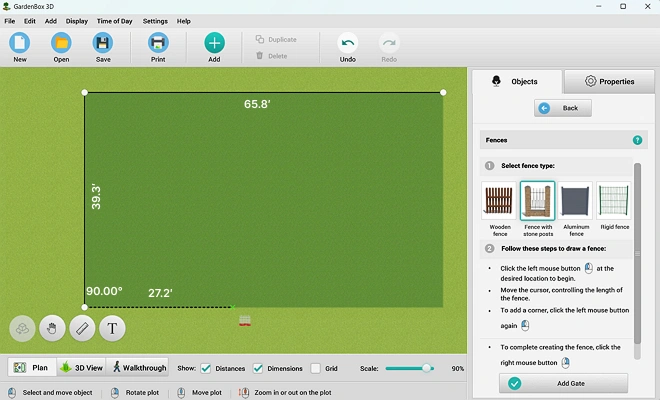Click the GardenBox 3D app icon in title bar

pos(6,6)
